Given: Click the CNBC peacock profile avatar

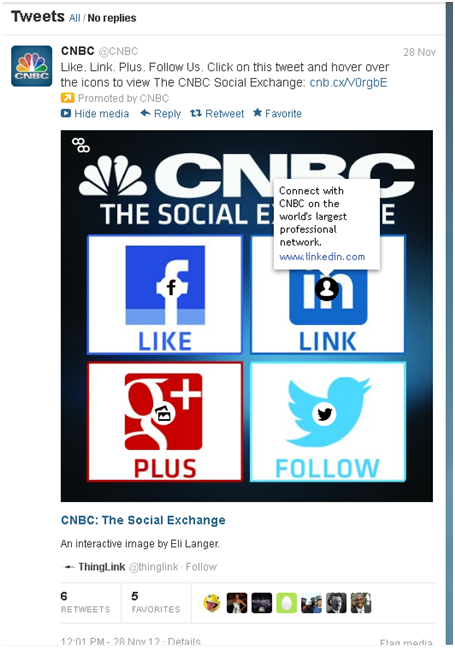Looking at the screenshot, I should click(x=31, y=66).
